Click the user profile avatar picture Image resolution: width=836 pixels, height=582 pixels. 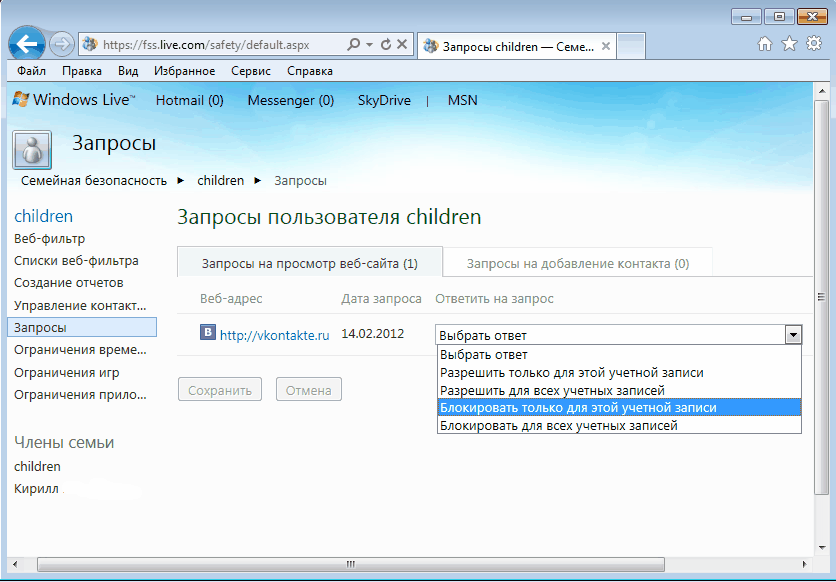(32, 150)
